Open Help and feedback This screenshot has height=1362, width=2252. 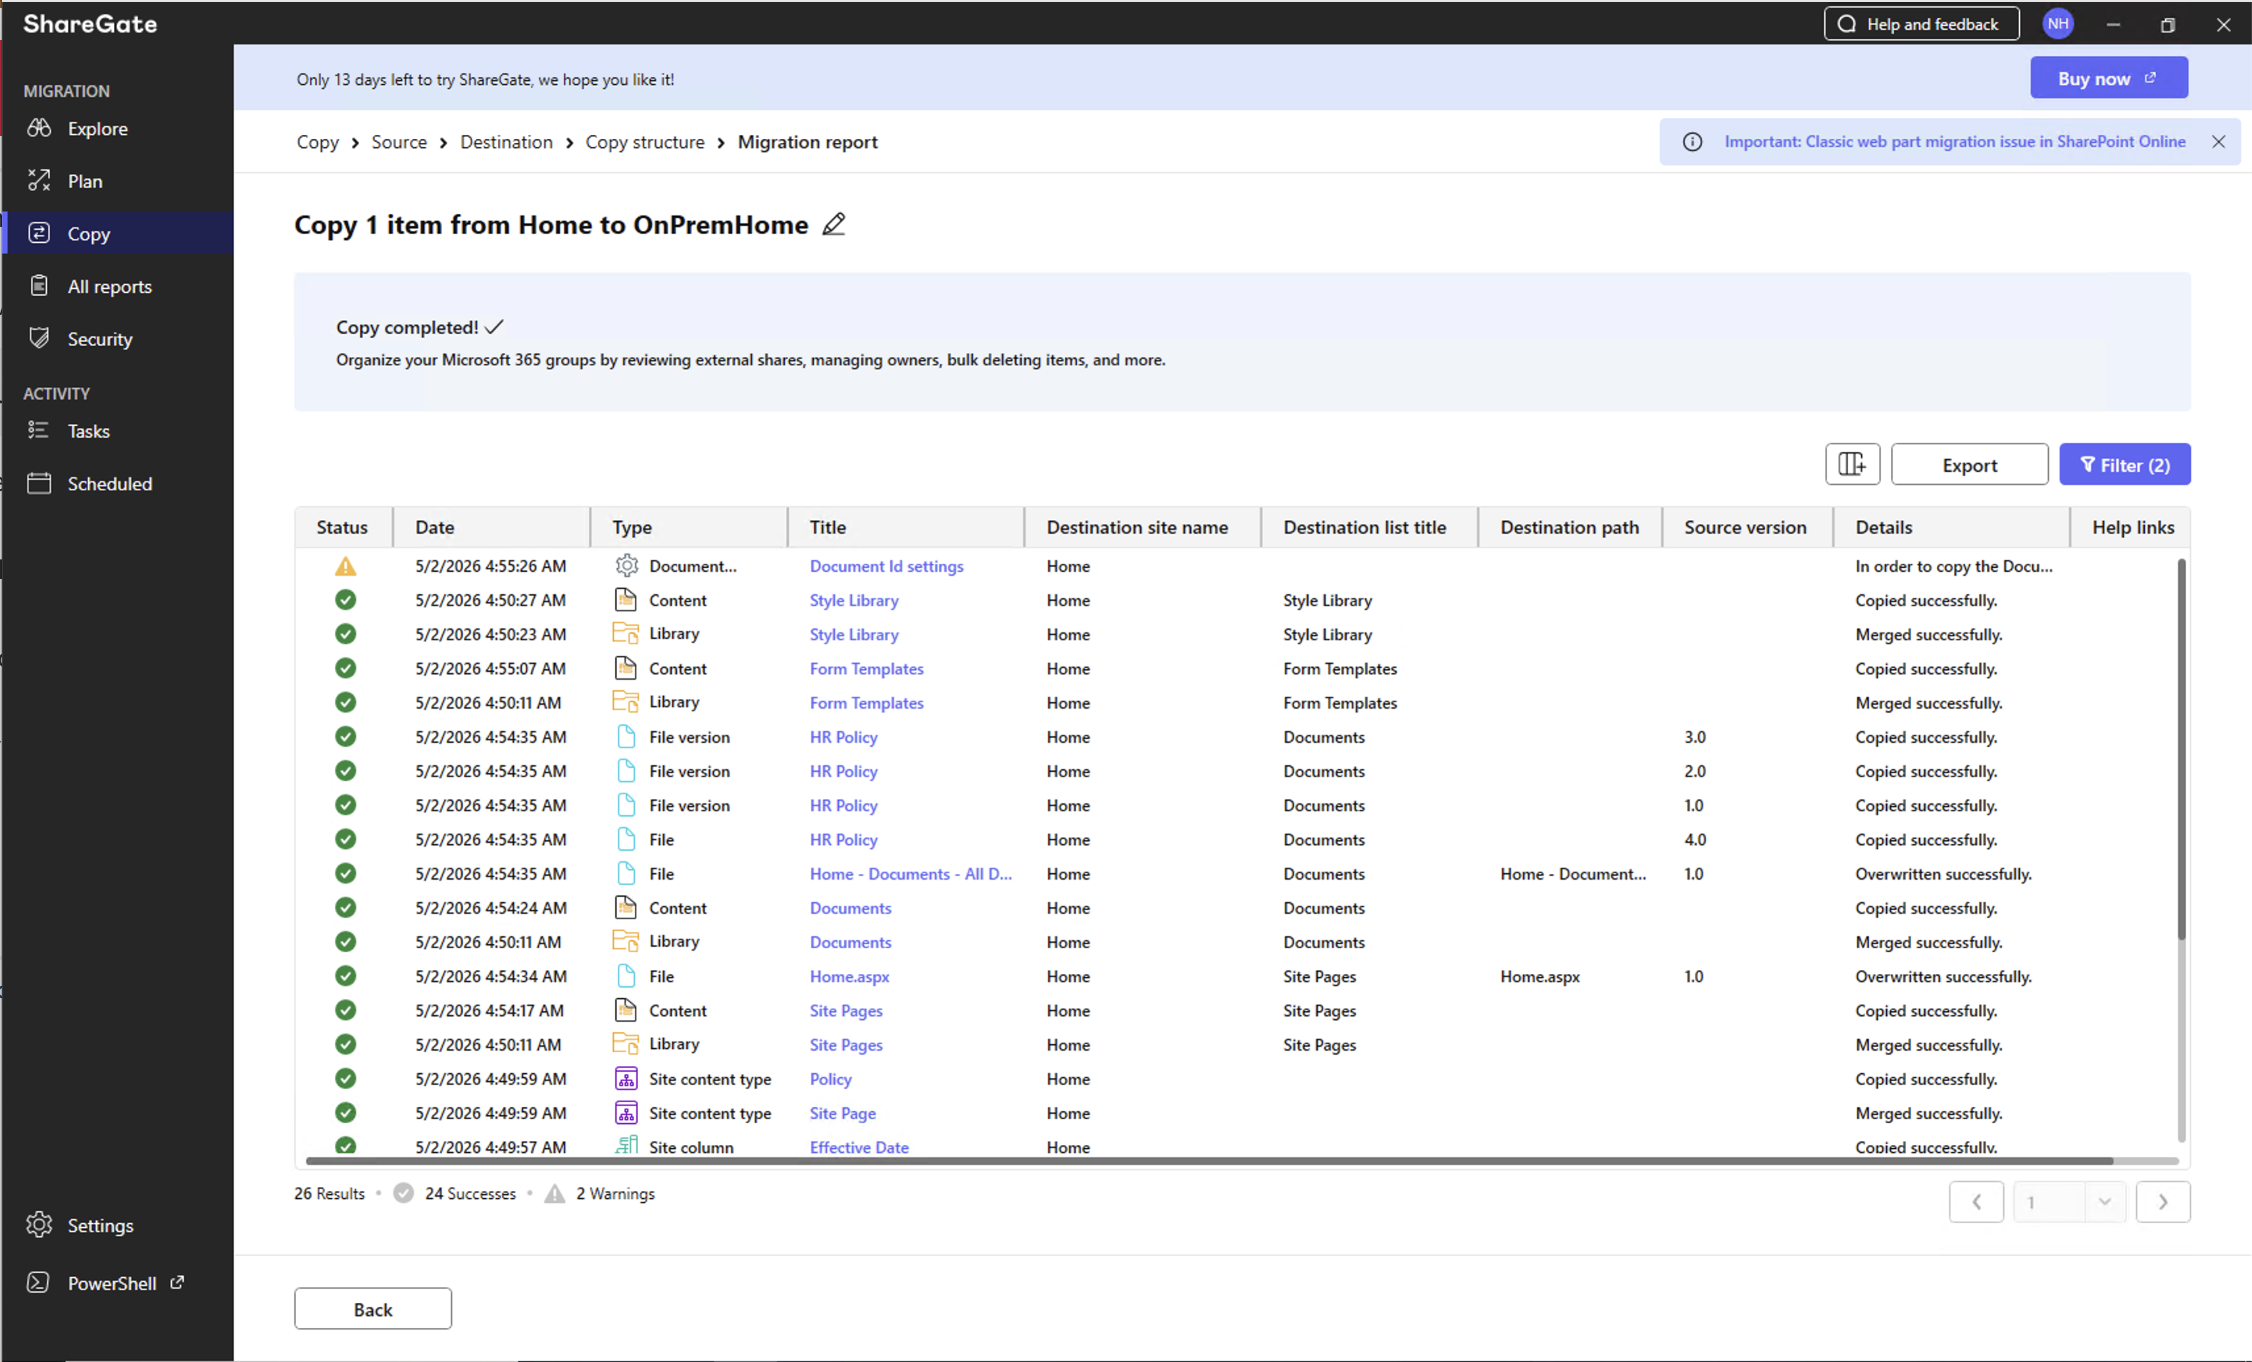point(1921,24)
